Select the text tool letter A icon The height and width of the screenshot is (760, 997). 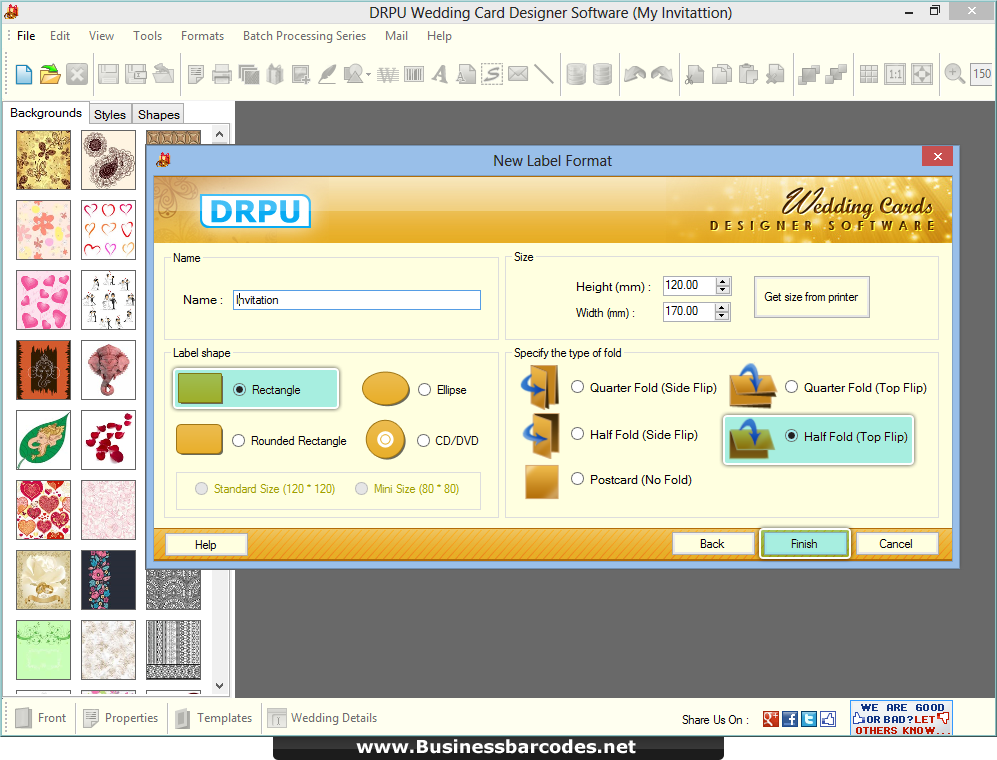439,74
